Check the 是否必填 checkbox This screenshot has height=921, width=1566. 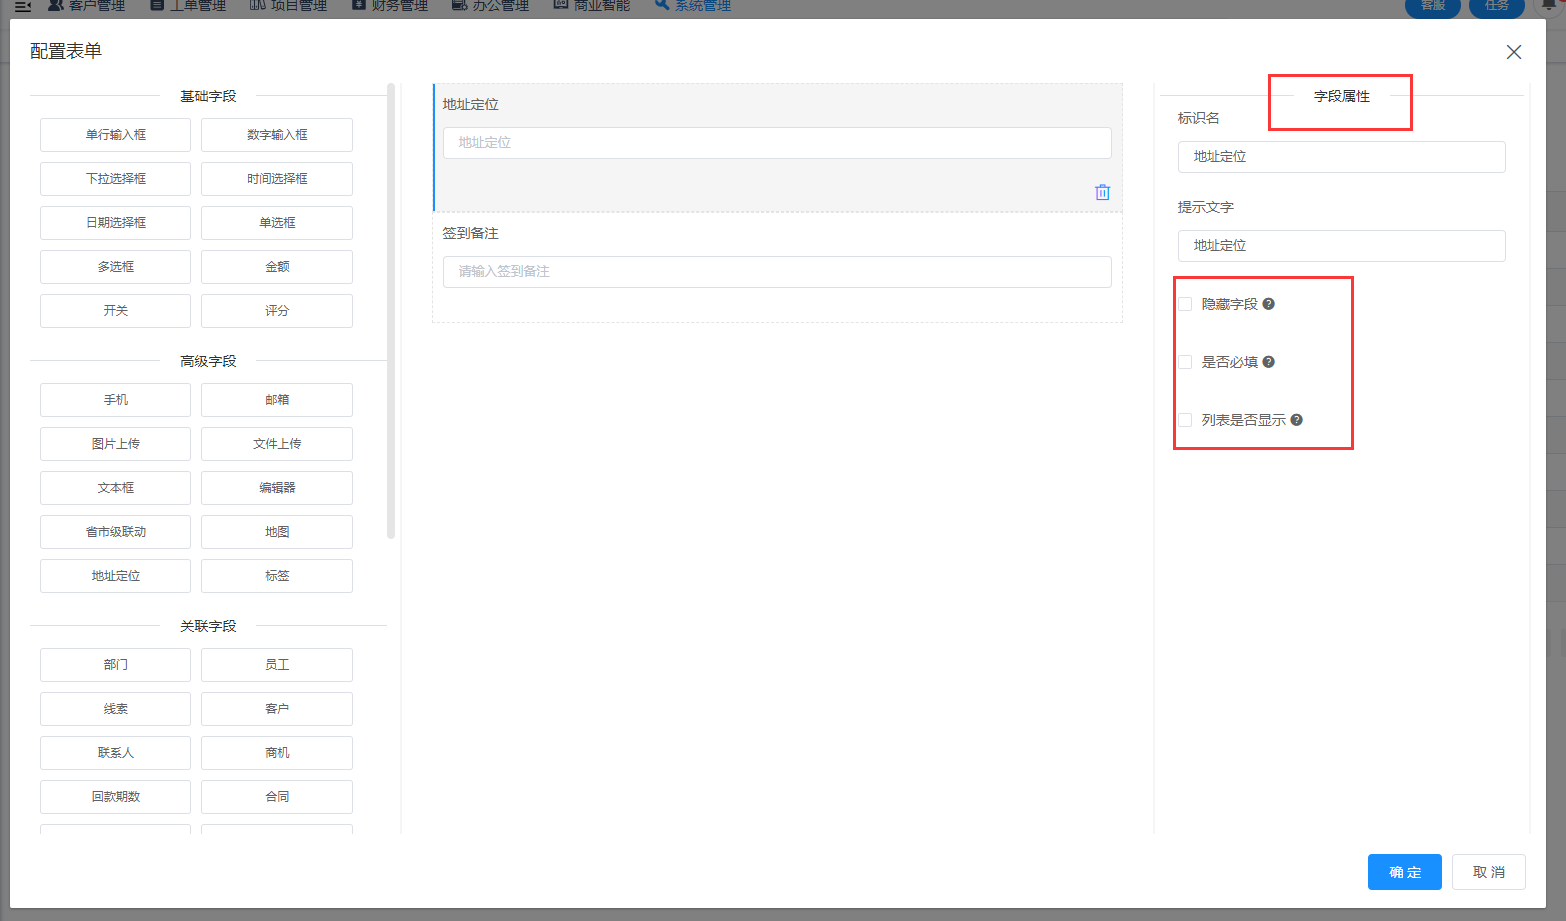(1185, 362)
